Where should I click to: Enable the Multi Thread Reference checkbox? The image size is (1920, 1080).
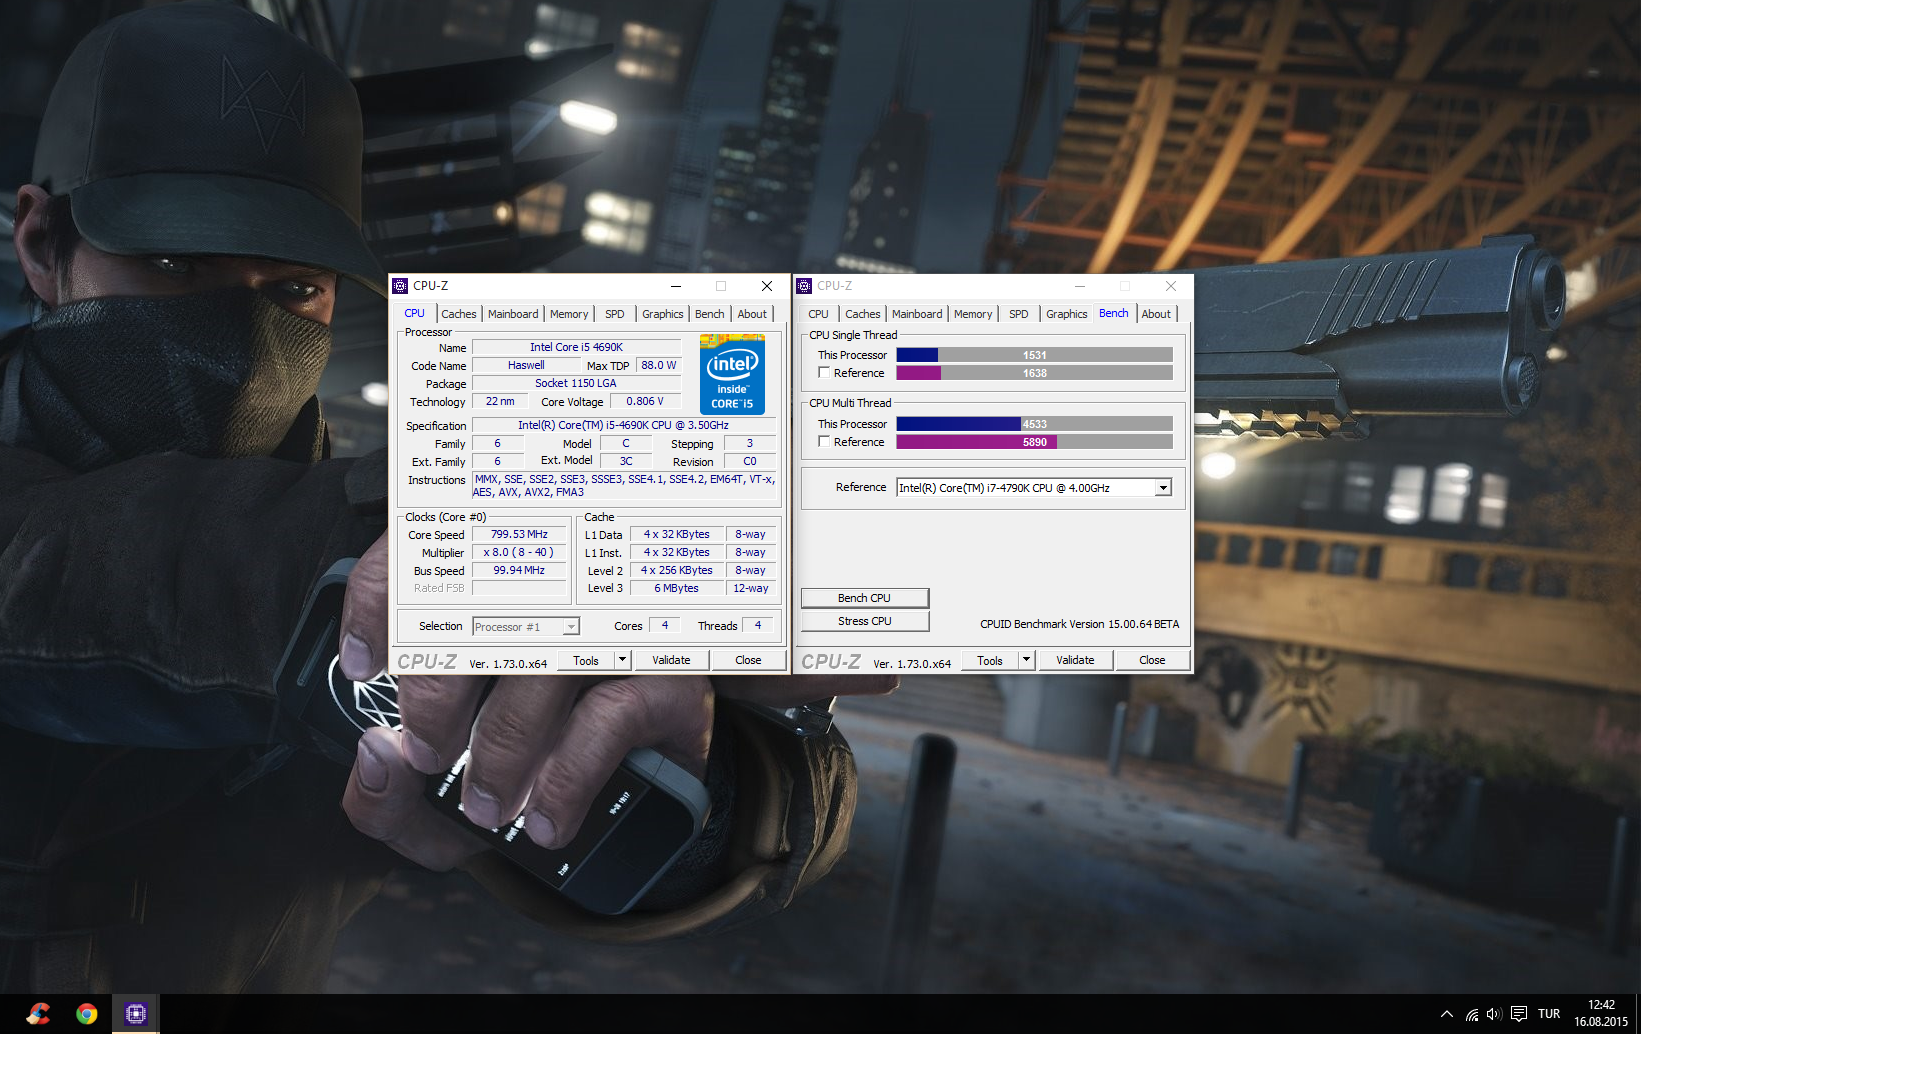click(824, 441)
